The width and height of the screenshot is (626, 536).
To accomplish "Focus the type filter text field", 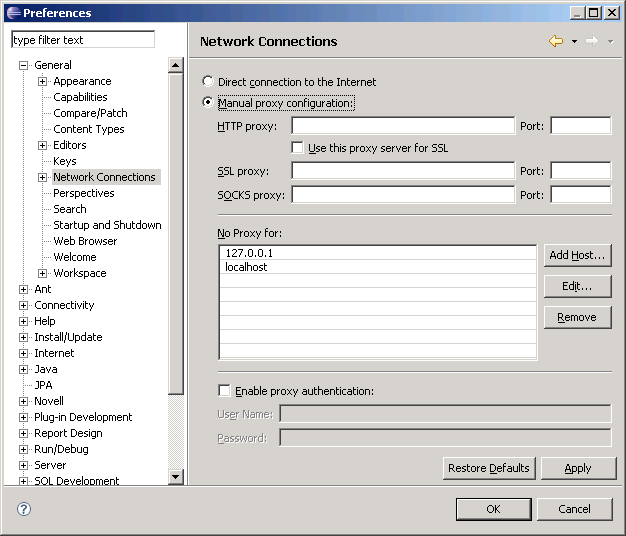I will click(x=83, y=40).
